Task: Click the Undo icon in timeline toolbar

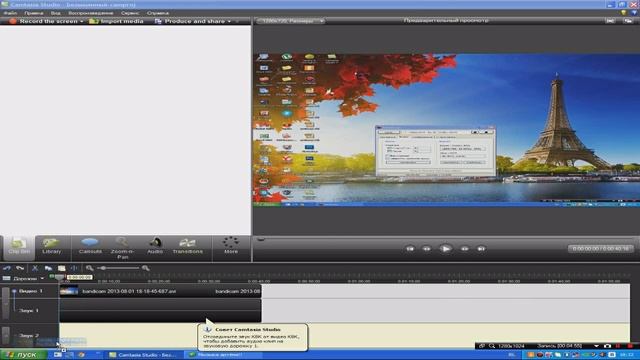Action: [7, 268]
